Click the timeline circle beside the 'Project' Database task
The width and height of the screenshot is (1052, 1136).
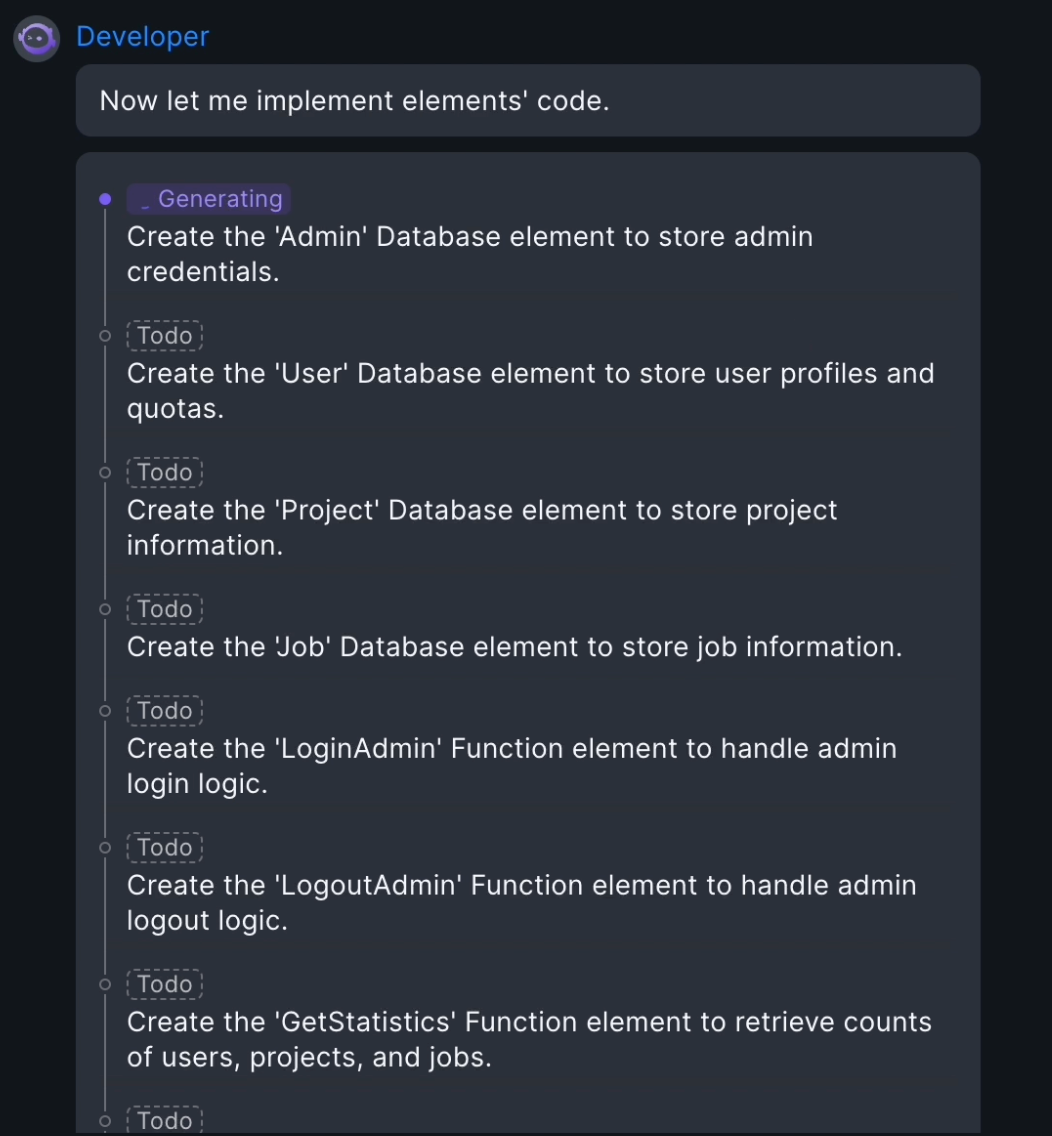click(x=105, y=472)
